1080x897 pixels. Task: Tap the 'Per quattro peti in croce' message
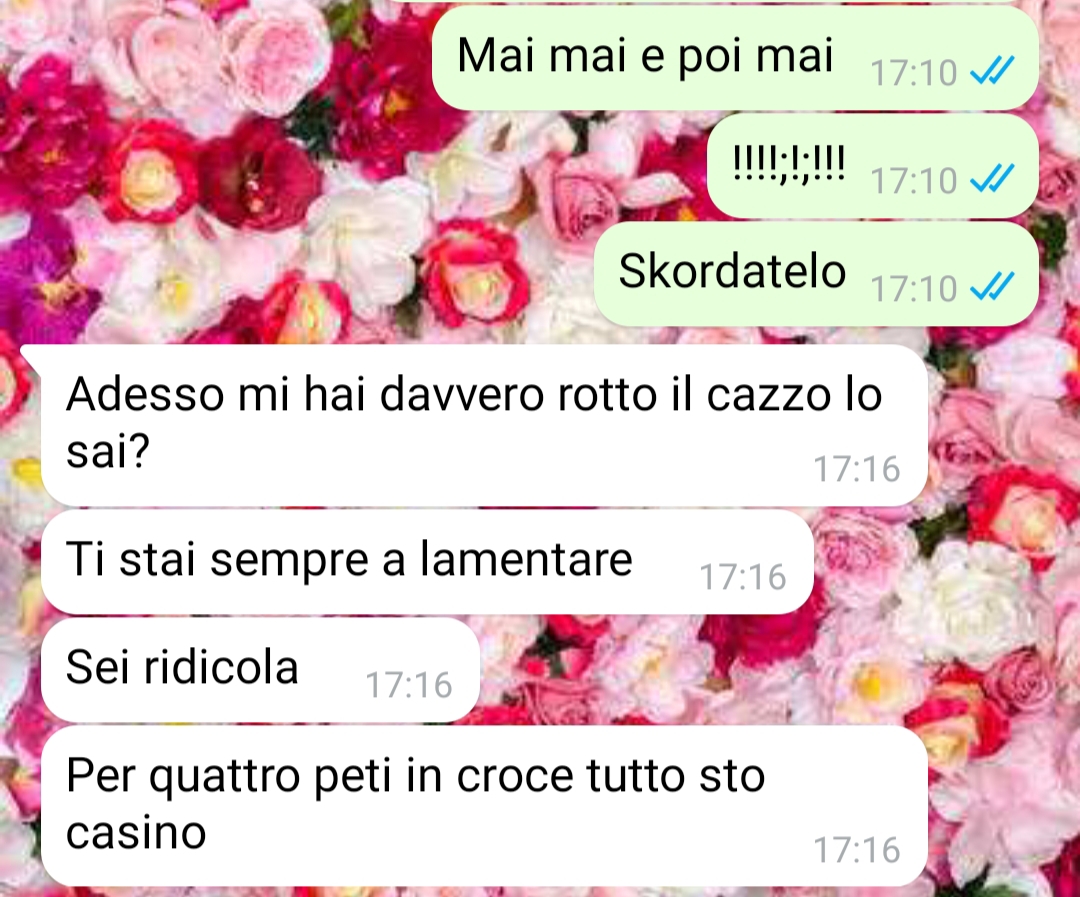pos(484,806)
